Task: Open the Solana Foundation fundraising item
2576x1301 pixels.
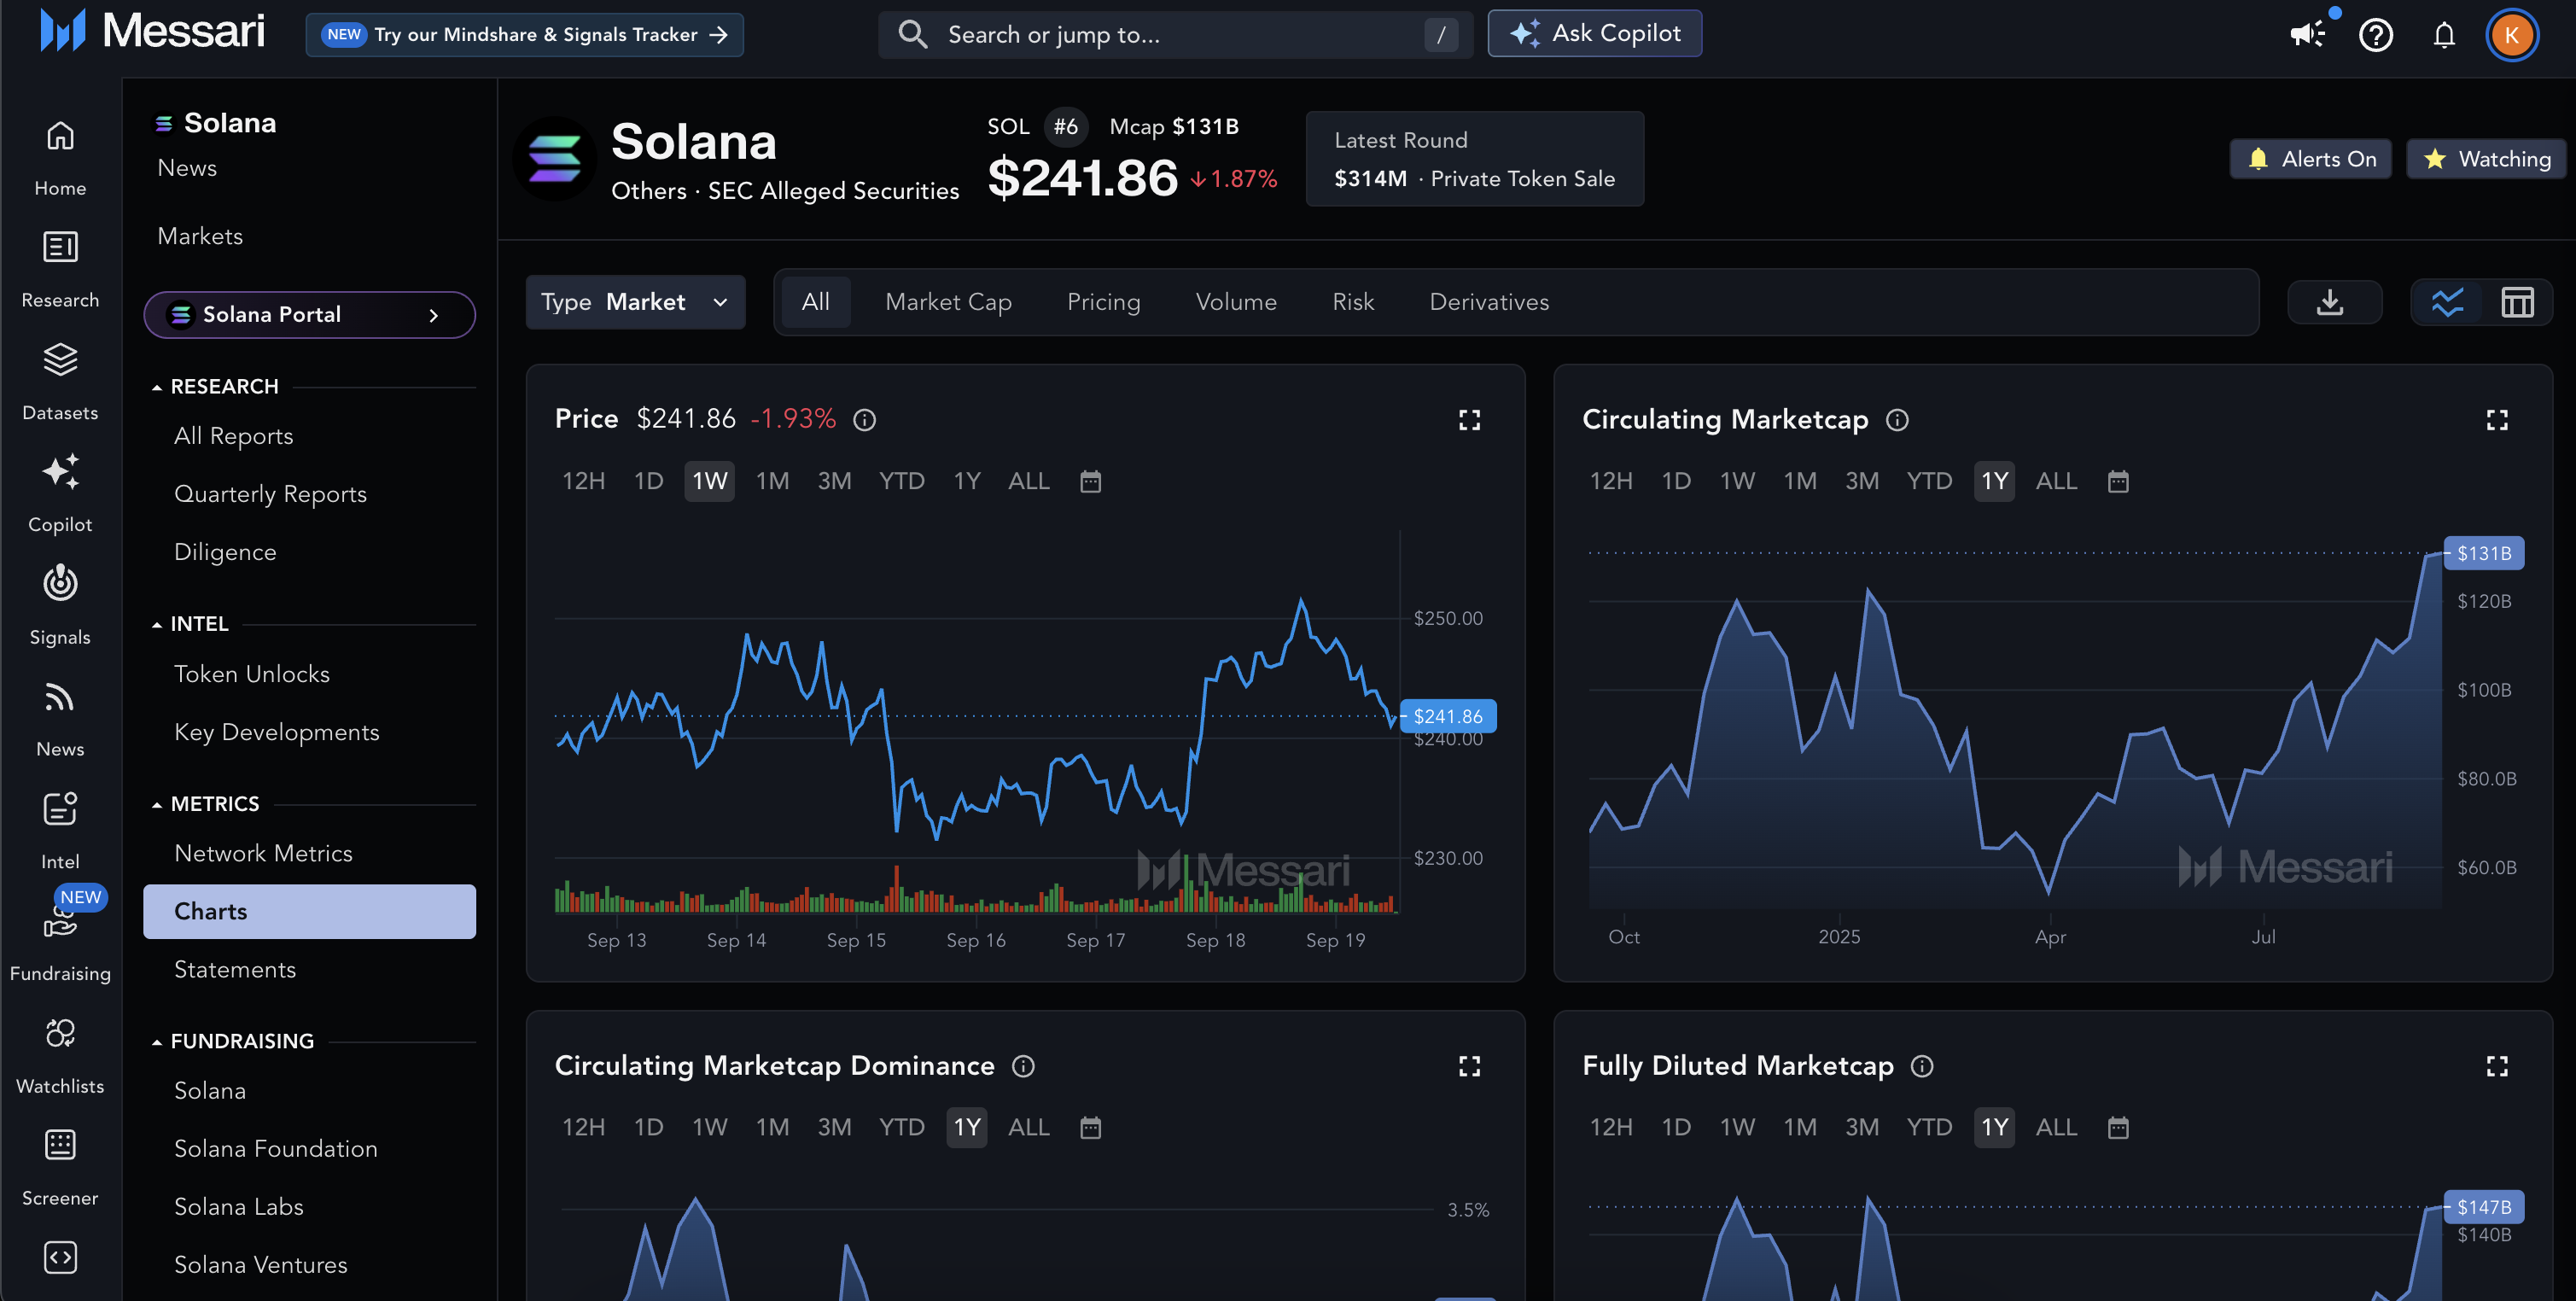Action: click(x=276, y=1150)
